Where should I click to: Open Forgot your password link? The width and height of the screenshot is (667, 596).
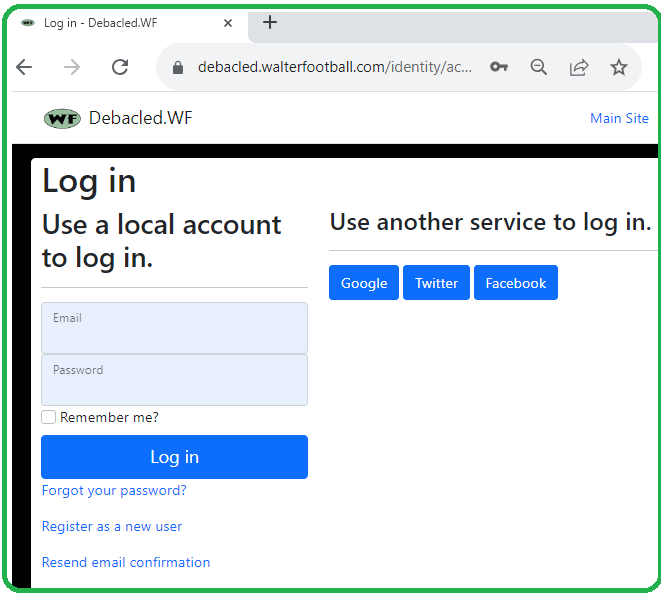[x=114, y=490]
